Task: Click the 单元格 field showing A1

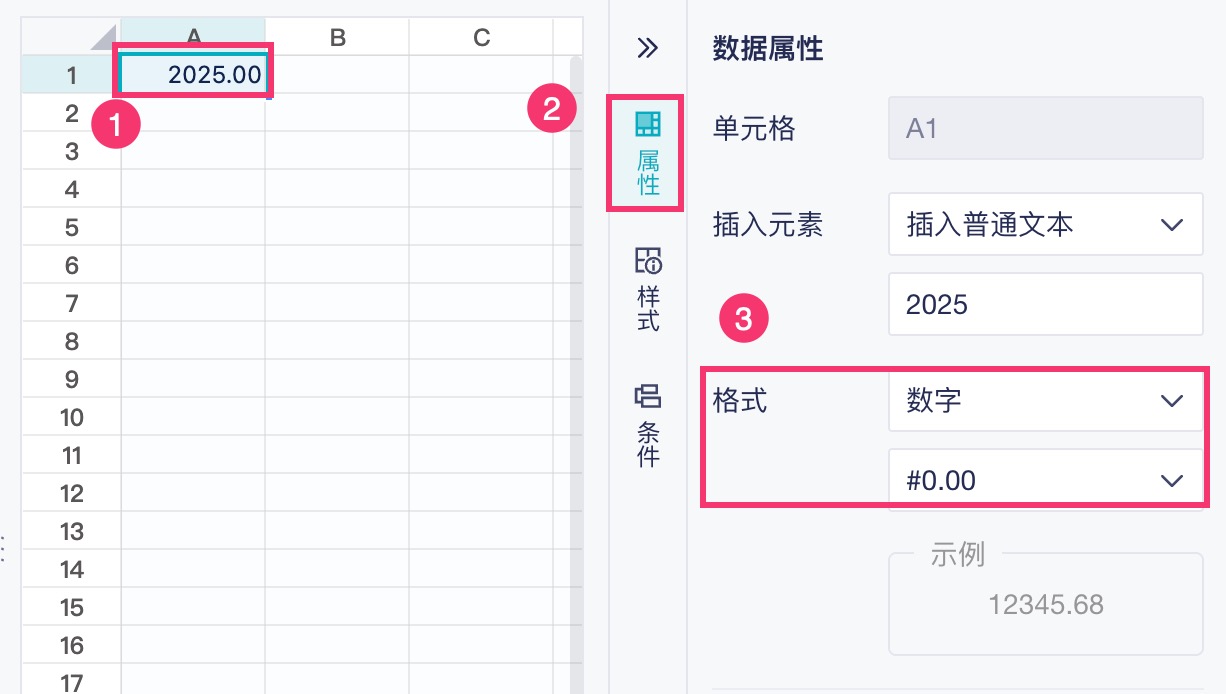Action: 1045,128
